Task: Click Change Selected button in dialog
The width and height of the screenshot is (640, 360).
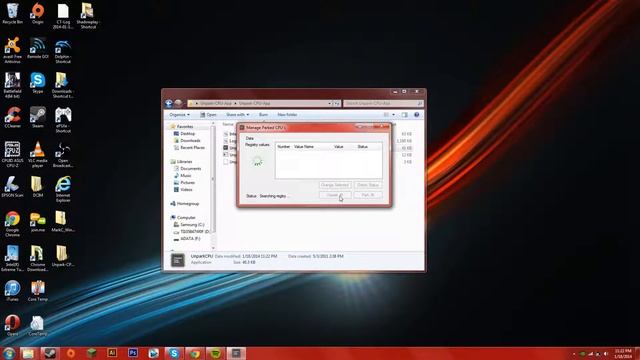Action: [335, 185]
